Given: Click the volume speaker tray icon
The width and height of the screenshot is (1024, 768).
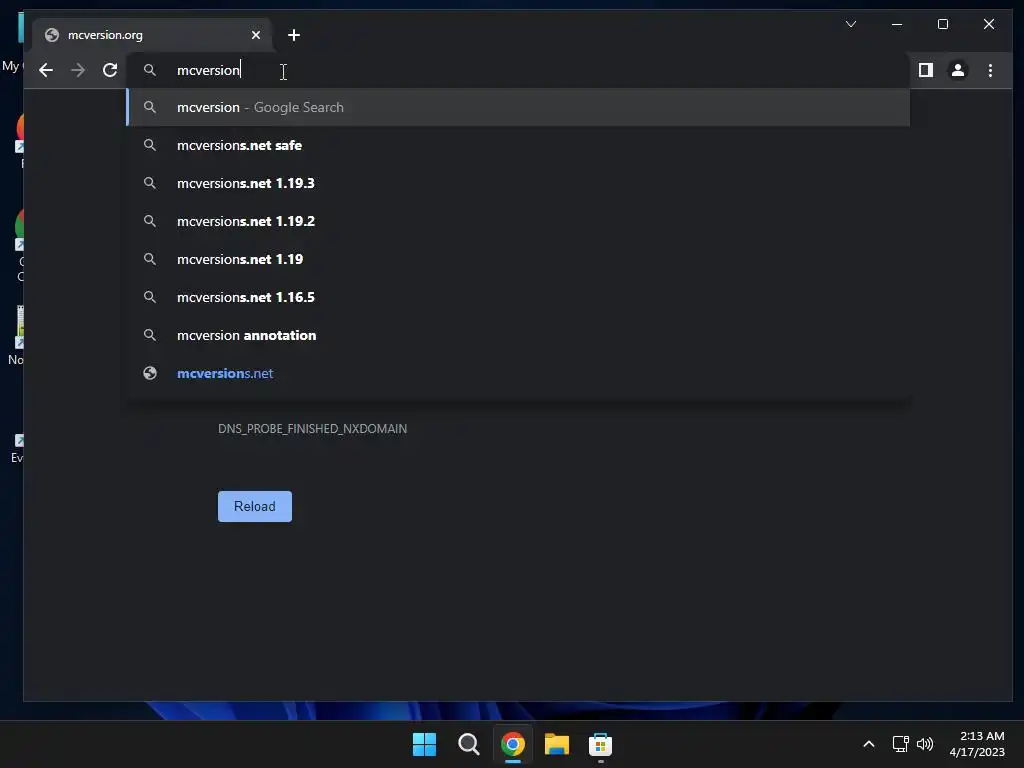Looking at the screenshot, I should pos(925,744).
